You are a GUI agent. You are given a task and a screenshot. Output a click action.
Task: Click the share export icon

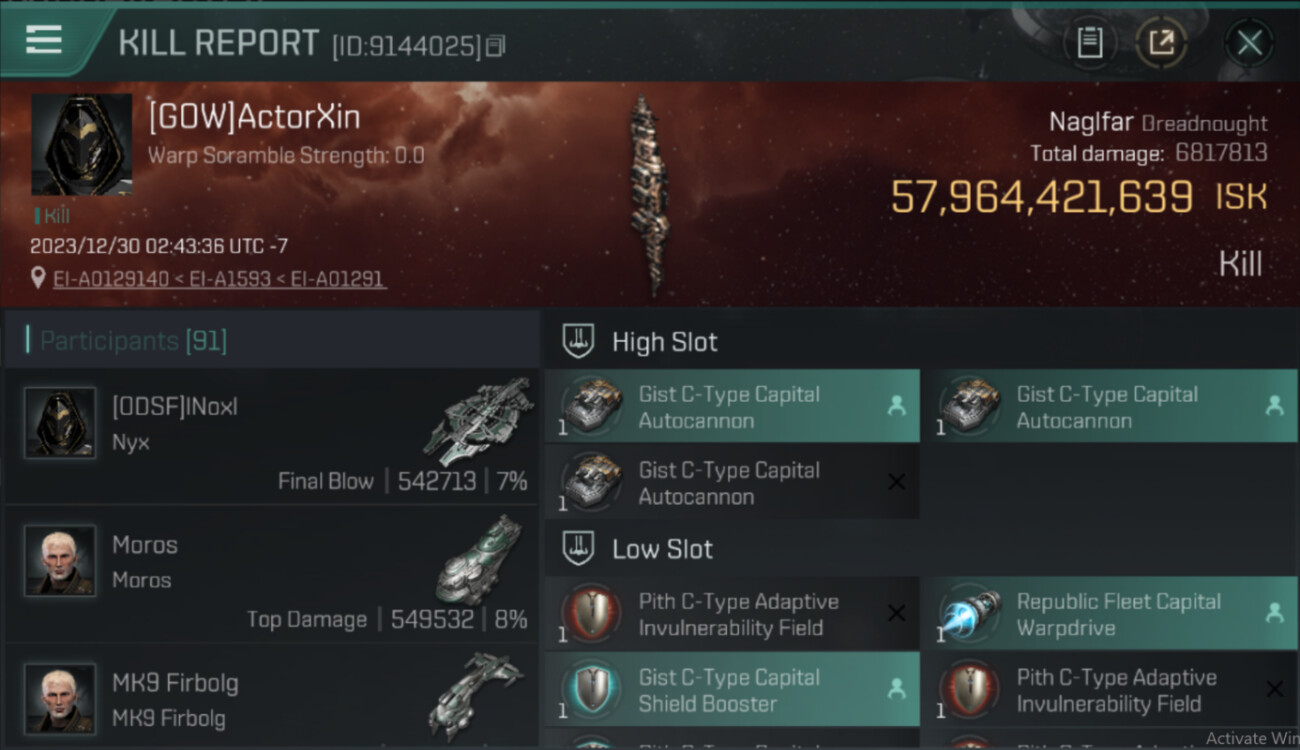click(1162, 43)
